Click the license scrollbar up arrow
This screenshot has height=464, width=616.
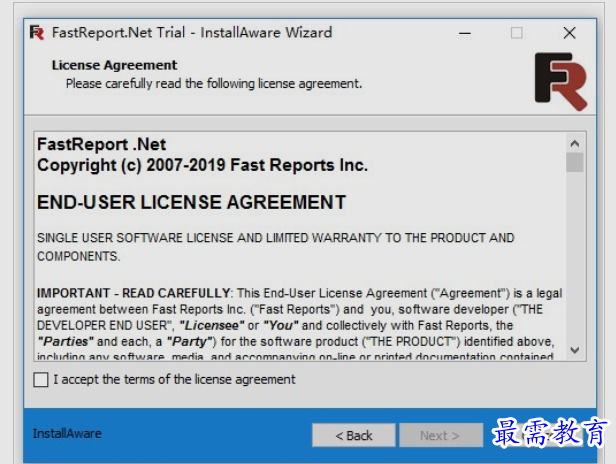pos(575,144)
